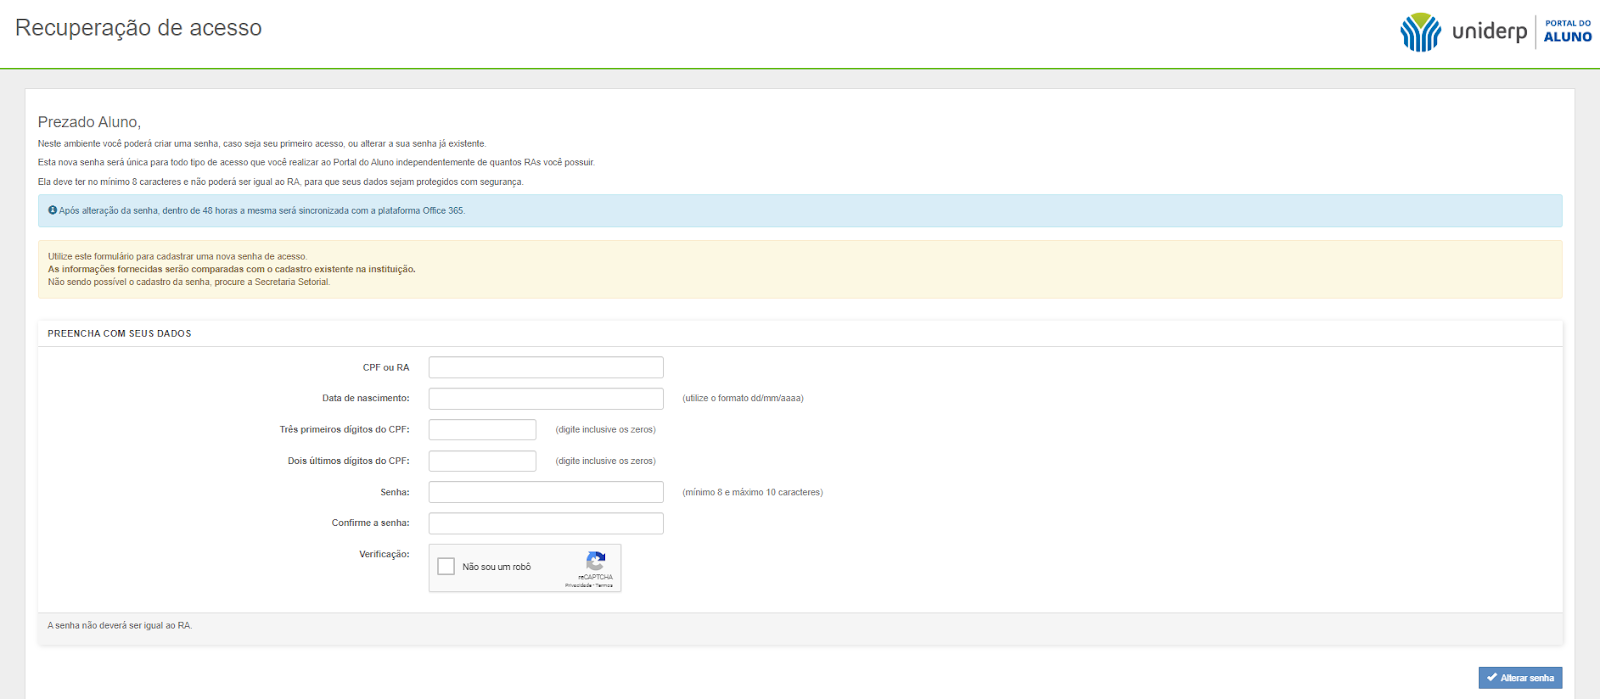Click the CPF ou RA input field
This screenshot has width=1600, height=699.
(x=546, y=367)
